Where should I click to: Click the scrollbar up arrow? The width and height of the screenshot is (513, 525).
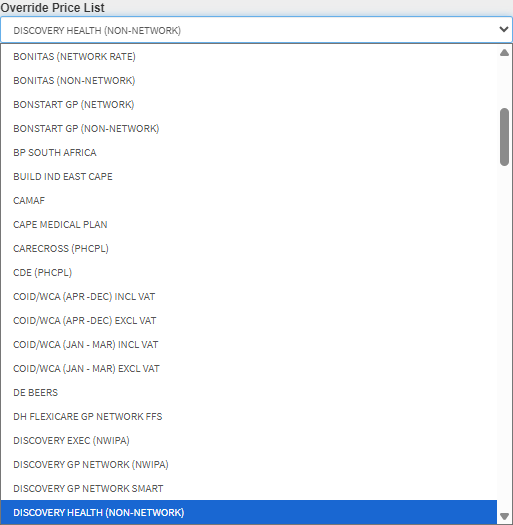[x=504, y=53]
